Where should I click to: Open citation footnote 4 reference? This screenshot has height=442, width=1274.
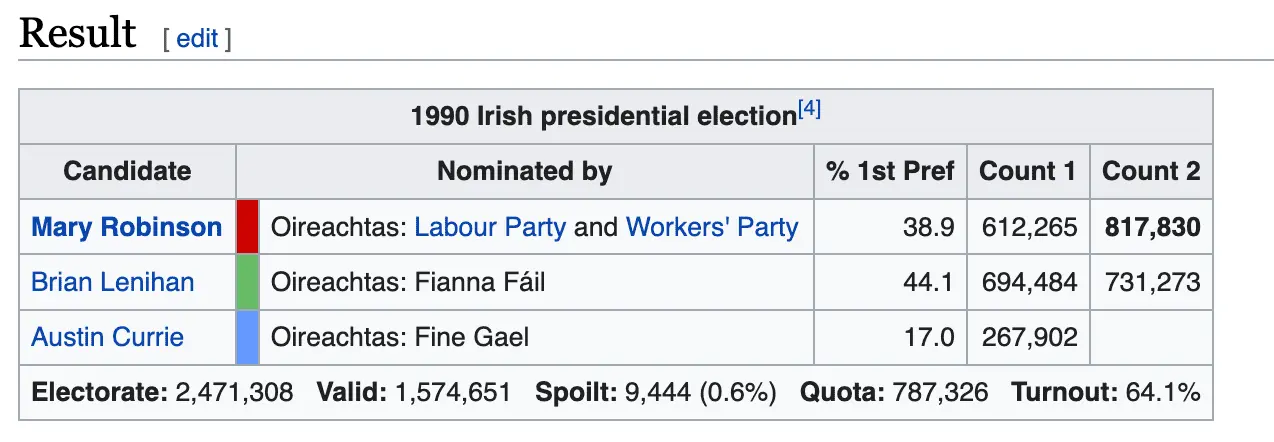pyautogui.click(x=809, y=110)
